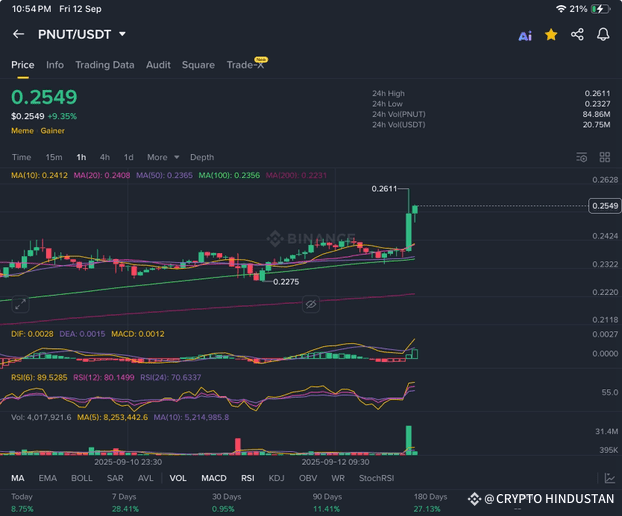Tap the 180 Days 27.13% performance

pyautogui.click(x=430, y=503)
